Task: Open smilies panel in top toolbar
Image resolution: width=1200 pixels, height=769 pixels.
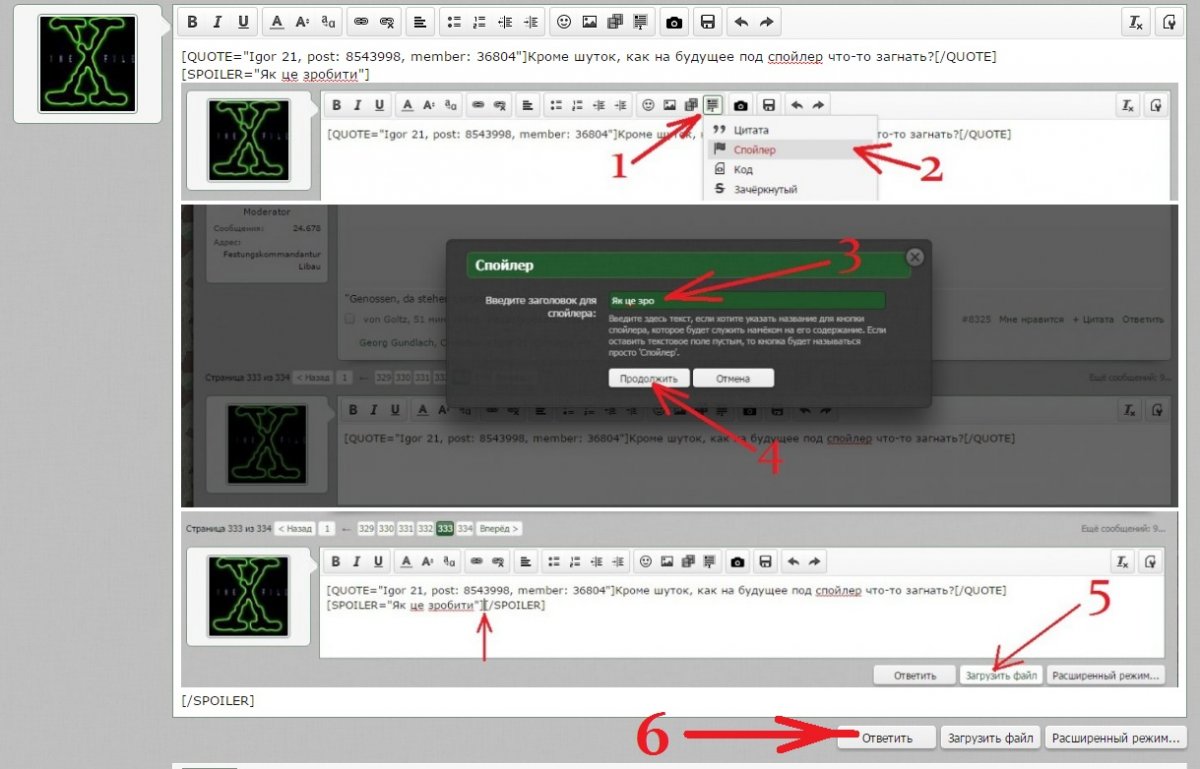Action: (x=564, y=21)
